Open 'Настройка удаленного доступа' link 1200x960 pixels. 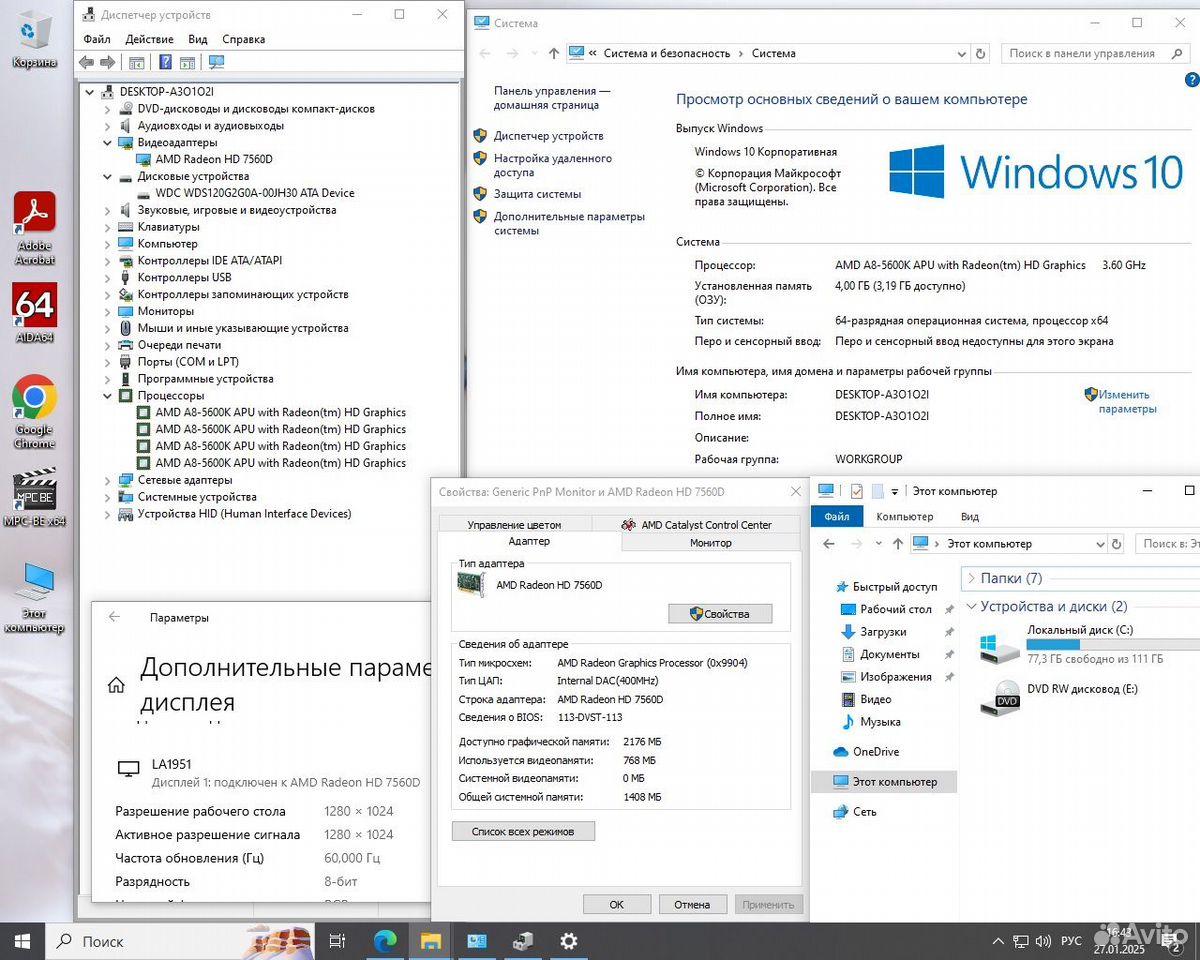click(553, 165)
